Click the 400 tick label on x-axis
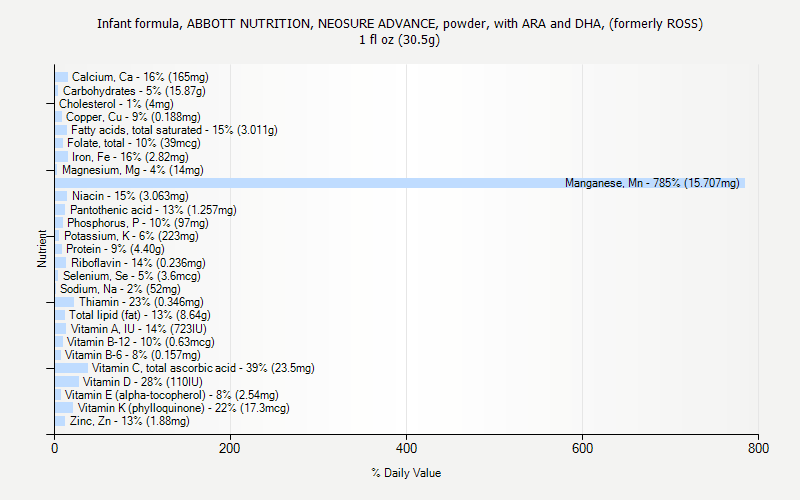This screenshot has width=800, height=500. click(x=407, y=448)
